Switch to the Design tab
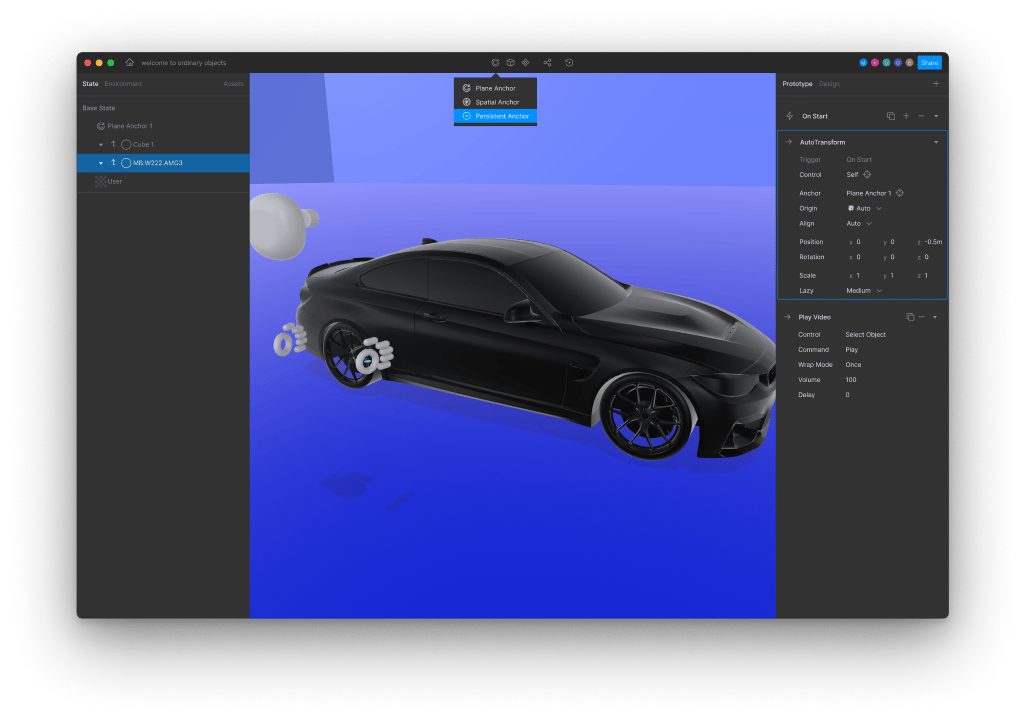This screenshot has width=1025, height=720. pos(829,84)
